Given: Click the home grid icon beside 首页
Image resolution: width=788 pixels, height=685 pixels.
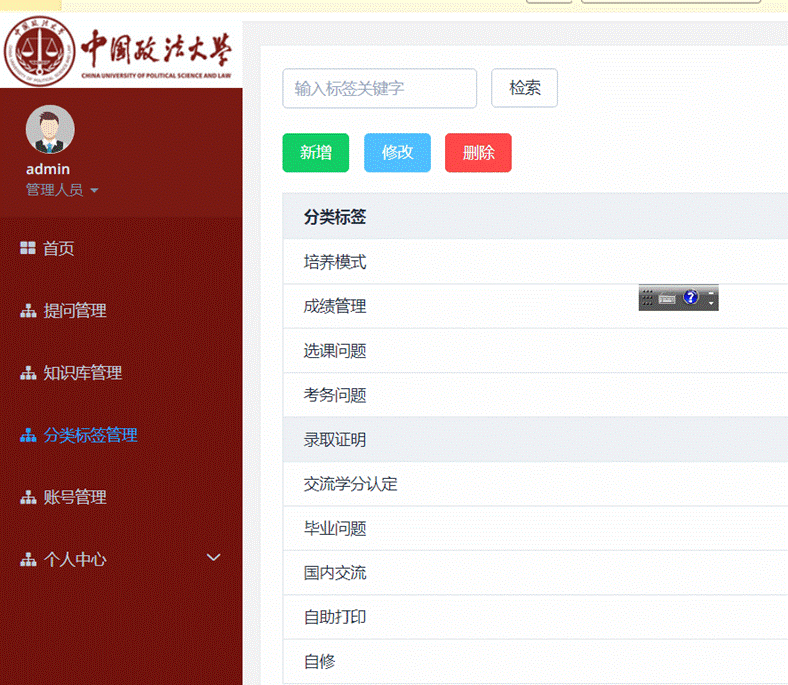Looking at the screenshot, I should point(28,248).
